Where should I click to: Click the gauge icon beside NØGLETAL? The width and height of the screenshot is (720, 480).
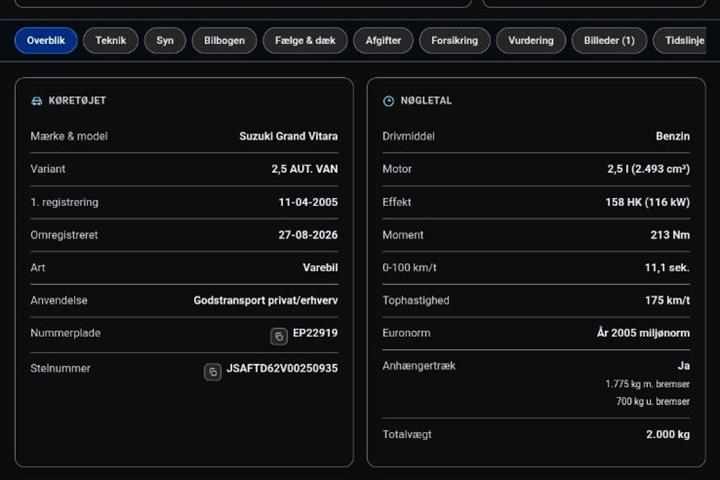click(x=388, y=101)
